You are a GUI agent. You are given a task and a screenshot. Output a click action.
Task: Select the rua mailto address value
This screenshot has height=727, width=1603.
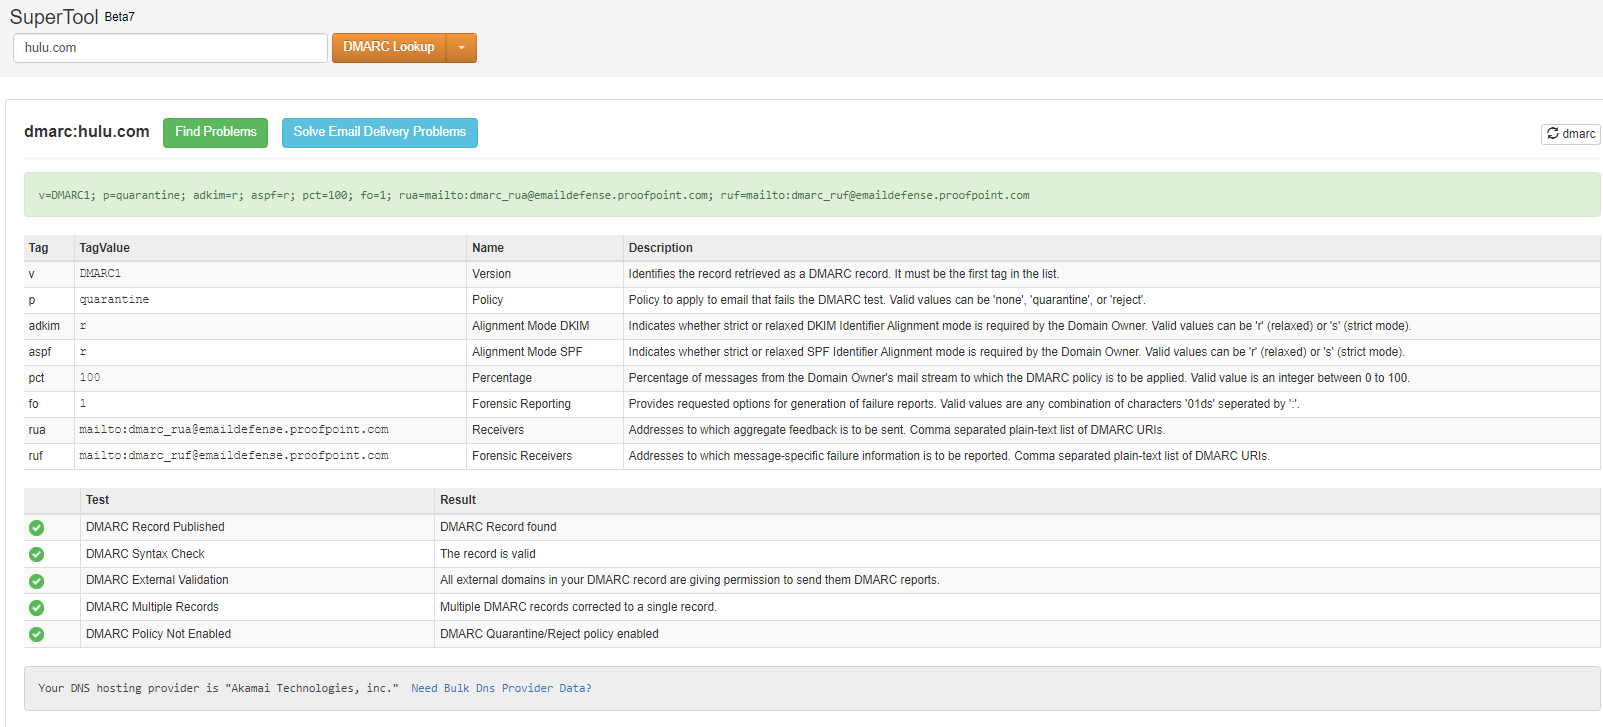(x=234, y=430)
